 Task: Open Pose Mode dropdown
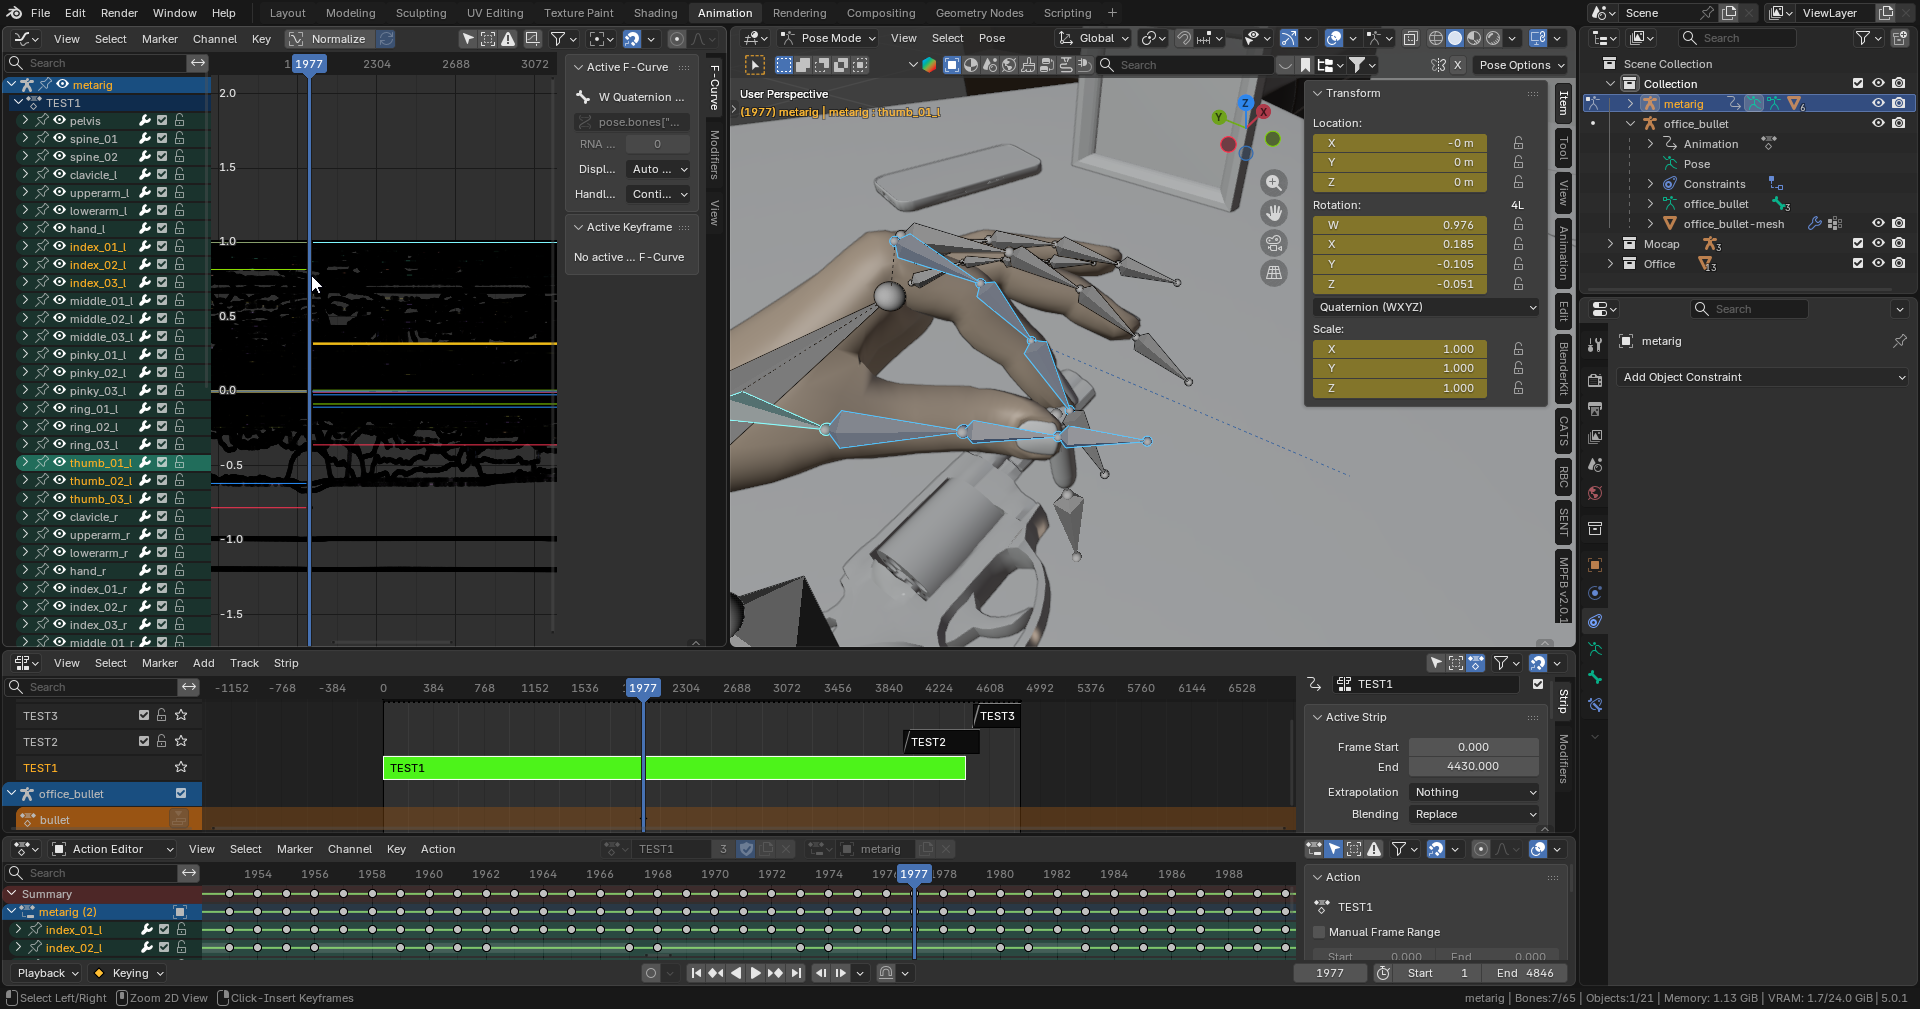tap(828, 38)
